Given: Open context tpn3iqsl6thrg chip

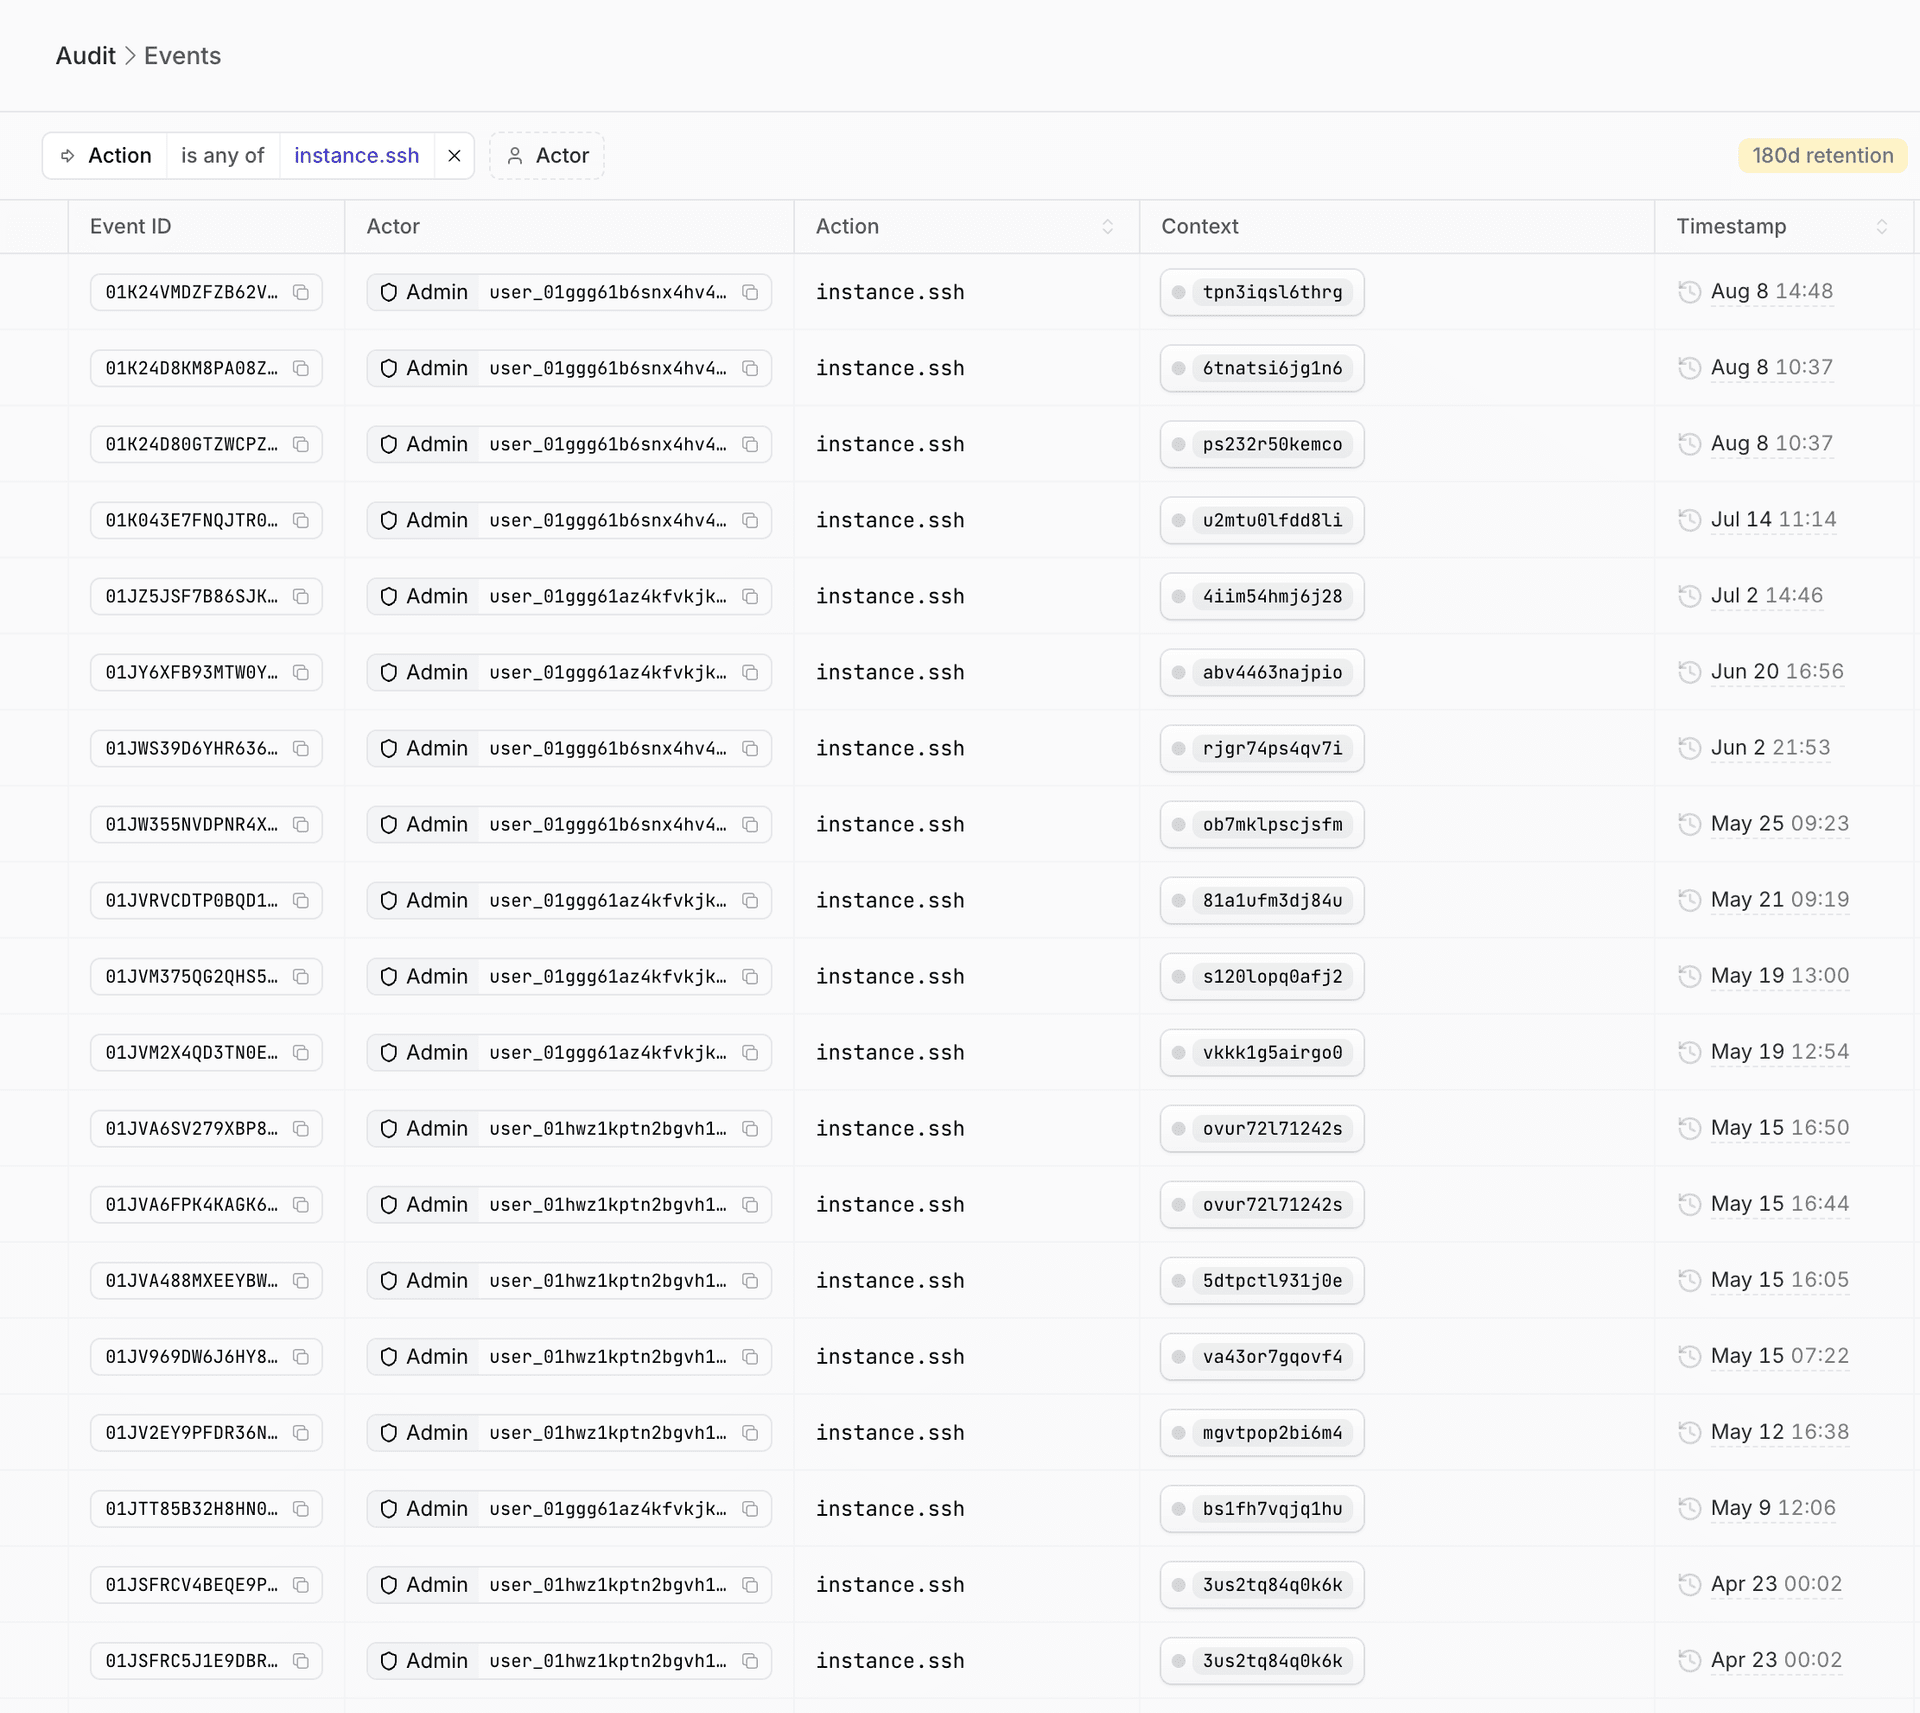Looking at the screenshot, I should pos(1262,292).
